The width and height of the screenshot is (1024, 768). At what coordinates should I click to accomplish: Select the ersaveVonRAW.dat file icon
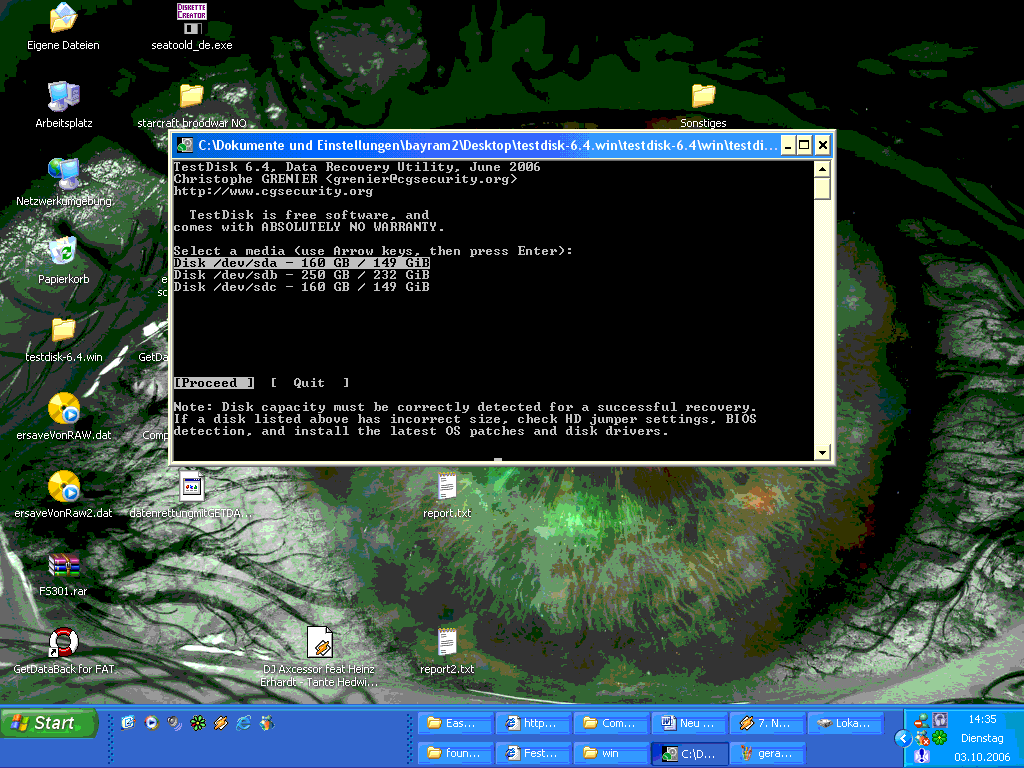[63, 409]
